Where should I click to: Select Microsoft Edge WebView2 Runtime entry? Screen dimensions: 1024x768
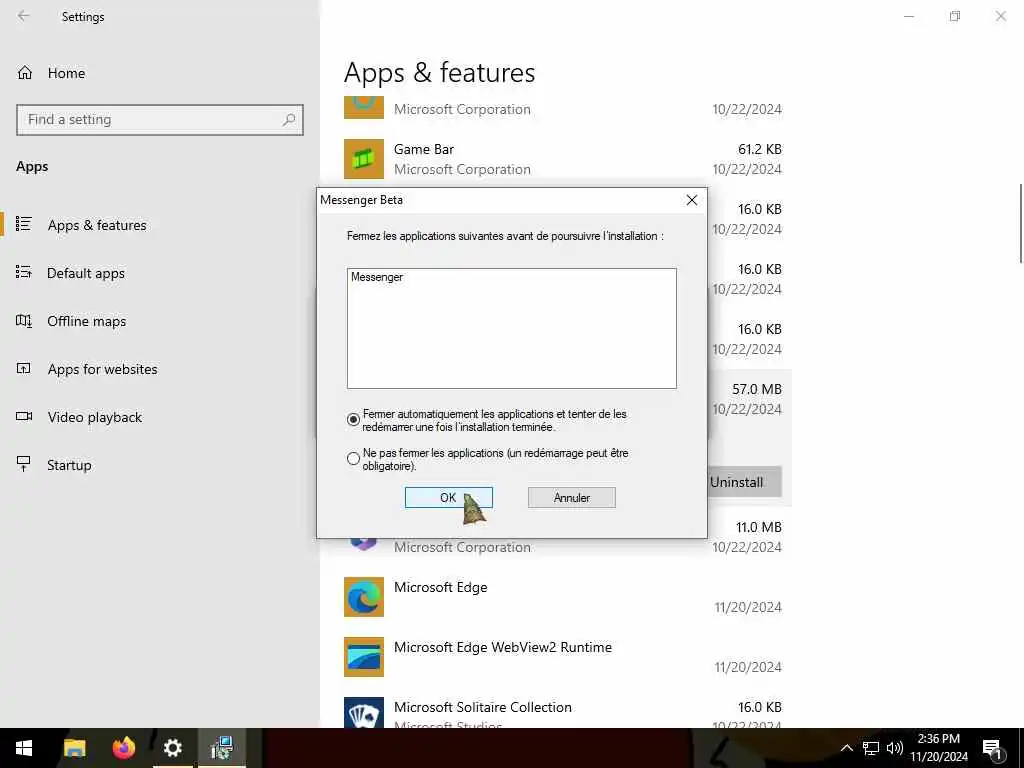pos(563,656)
